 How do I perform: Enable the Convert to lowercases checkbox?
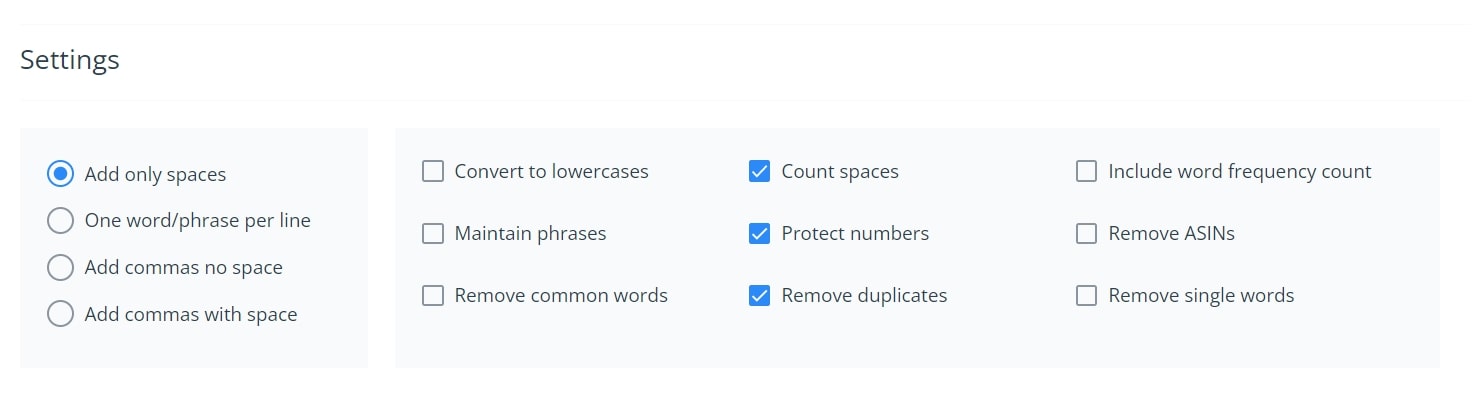point(433,172)
